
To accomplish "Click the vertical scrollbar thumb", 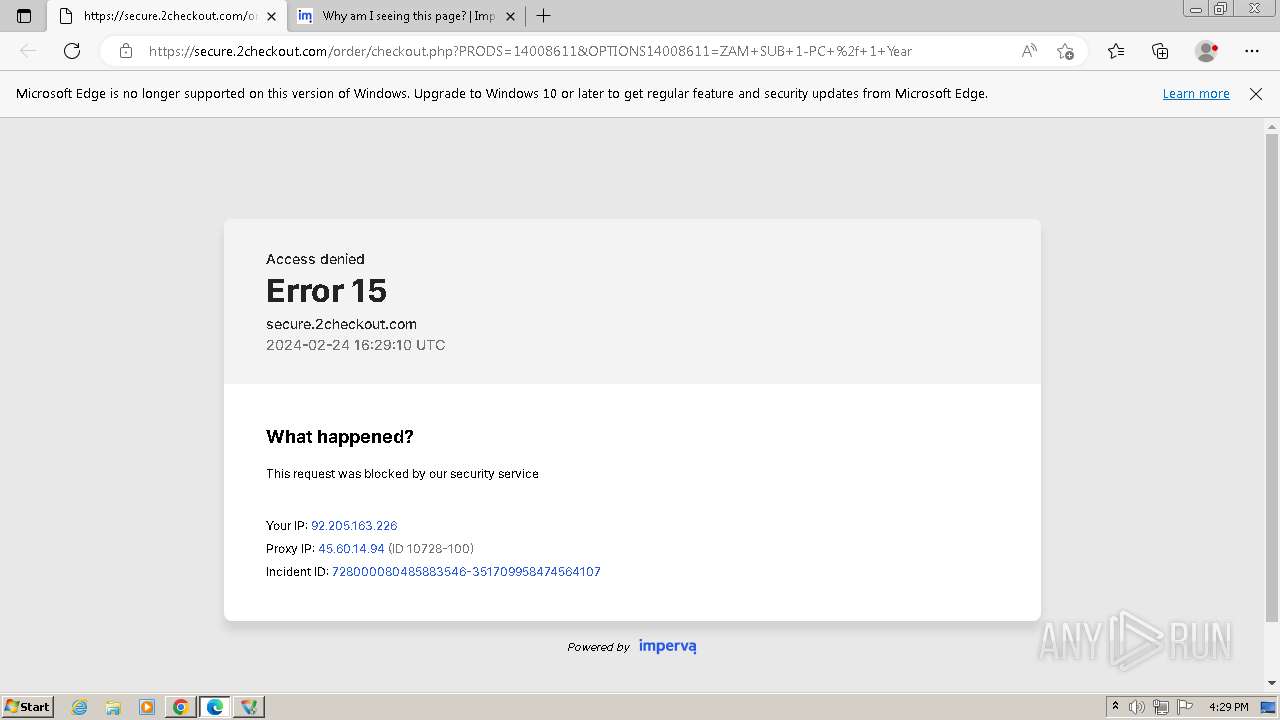I will 1272,378.
